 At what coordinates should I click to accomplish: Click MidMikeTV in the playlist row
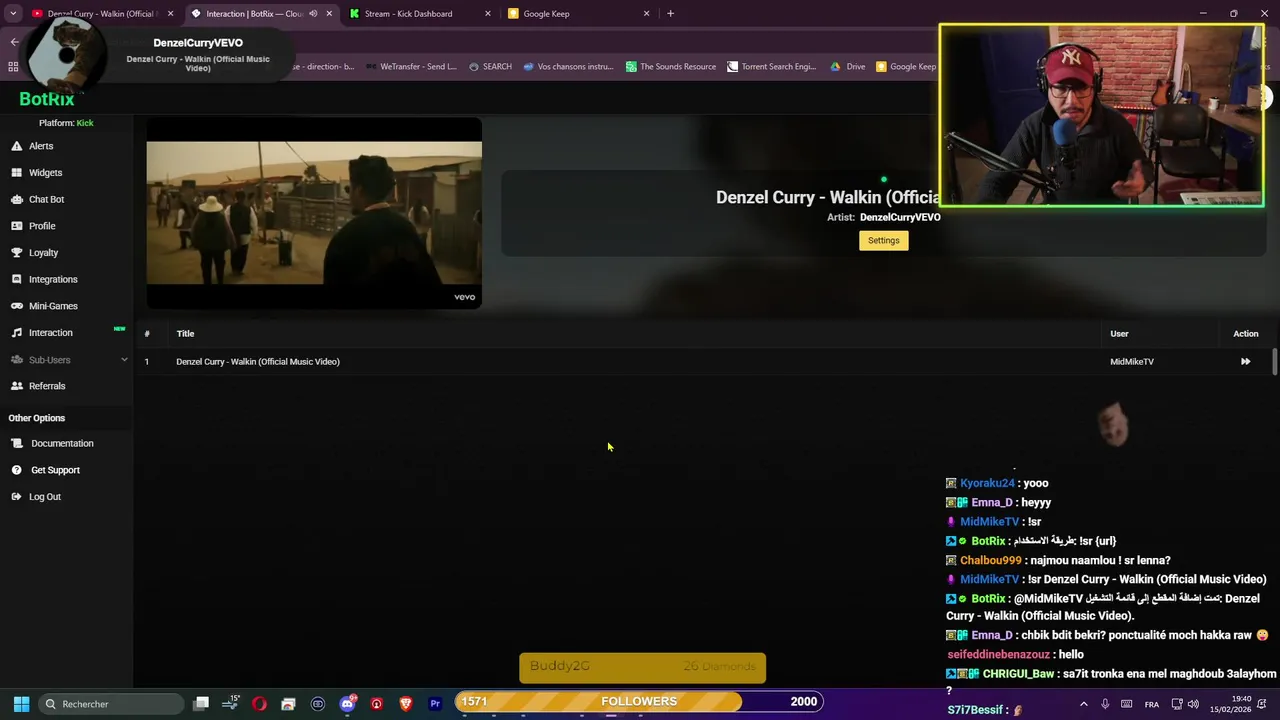pyautogui.click(x=1132, y=362)
